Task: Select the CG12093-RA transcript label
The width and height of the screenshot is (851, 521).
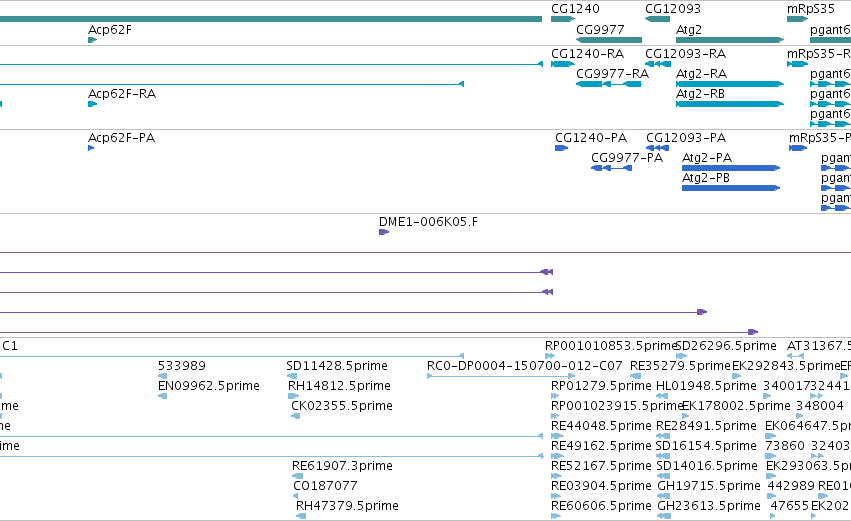Action: [x=685, y=54]
